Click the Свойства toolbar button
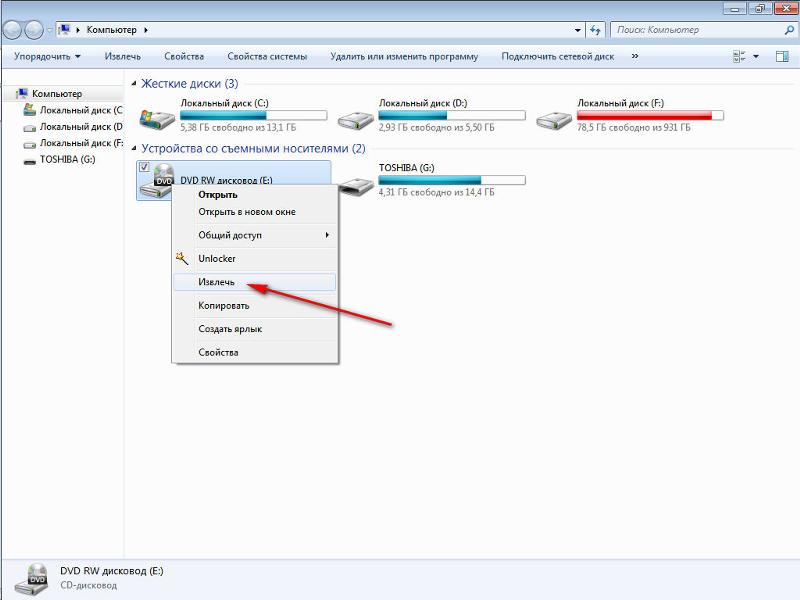This screenshot has width=800, height=600. 184,56
